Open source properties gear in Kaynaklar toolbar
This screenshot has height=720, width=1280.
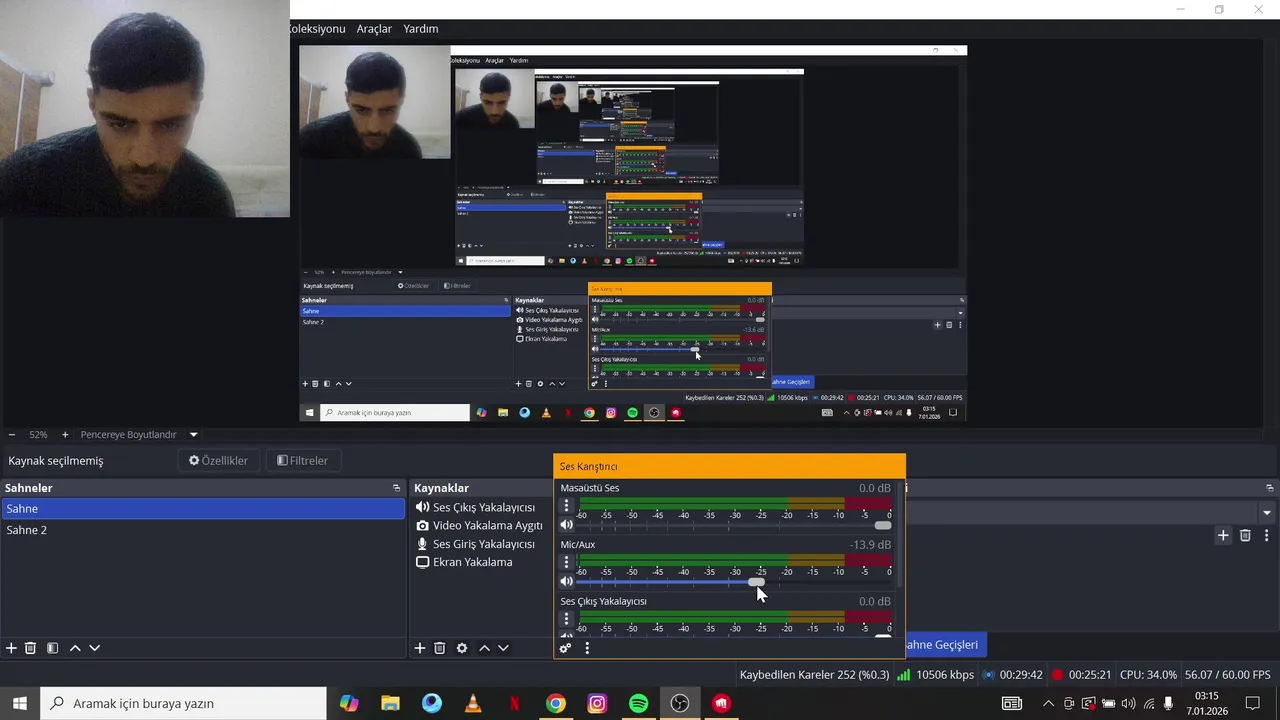pos(462,648)
